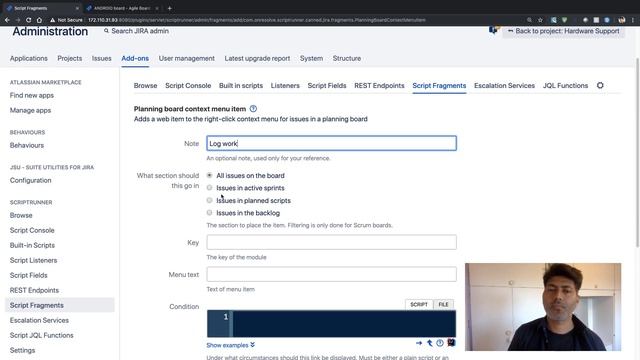Screen dimensions: 640x360
Task: Click Back to project: Hardware Support
Action: pos(563,31)
